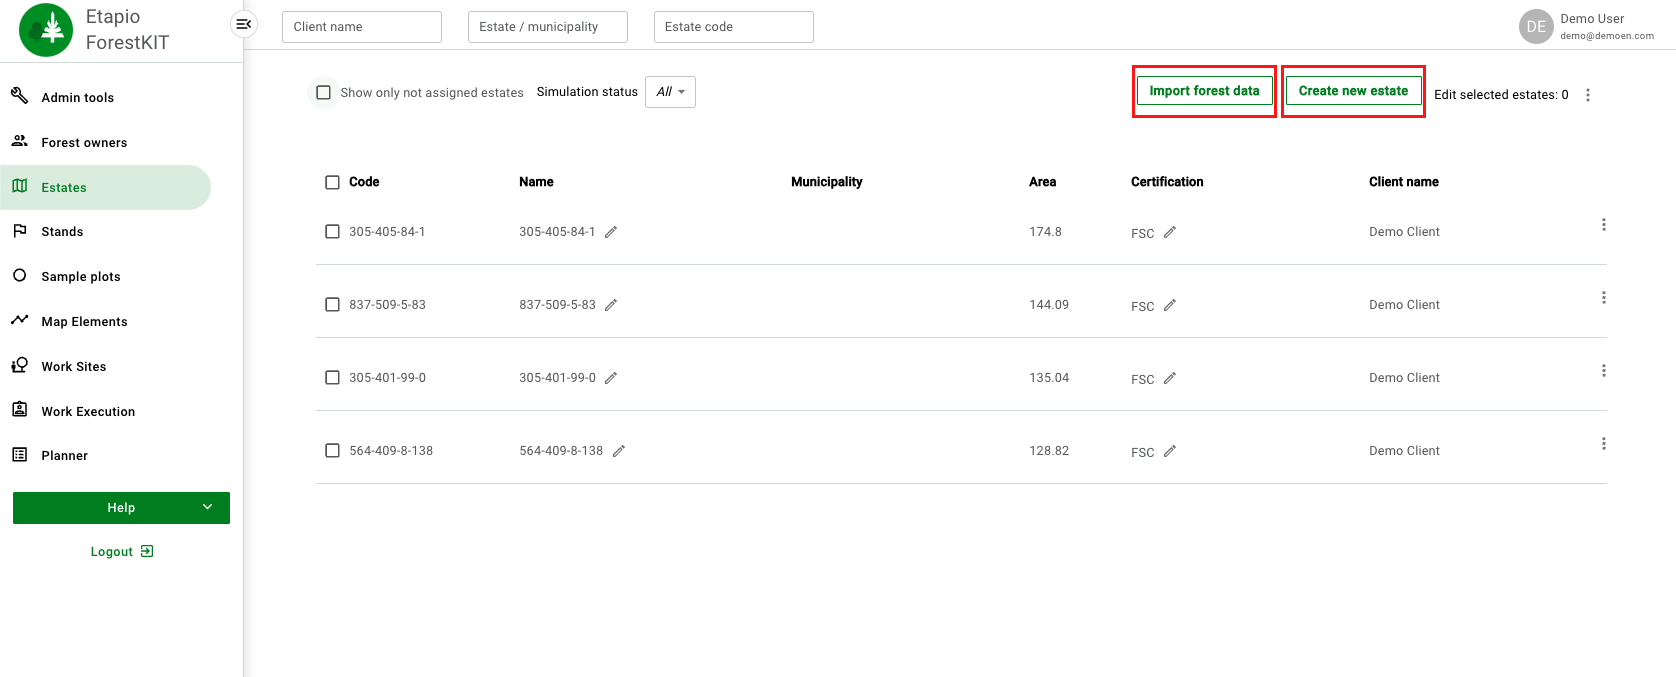
Task: Edit name of estate 837-509-5-83
Action: (611, 305)
